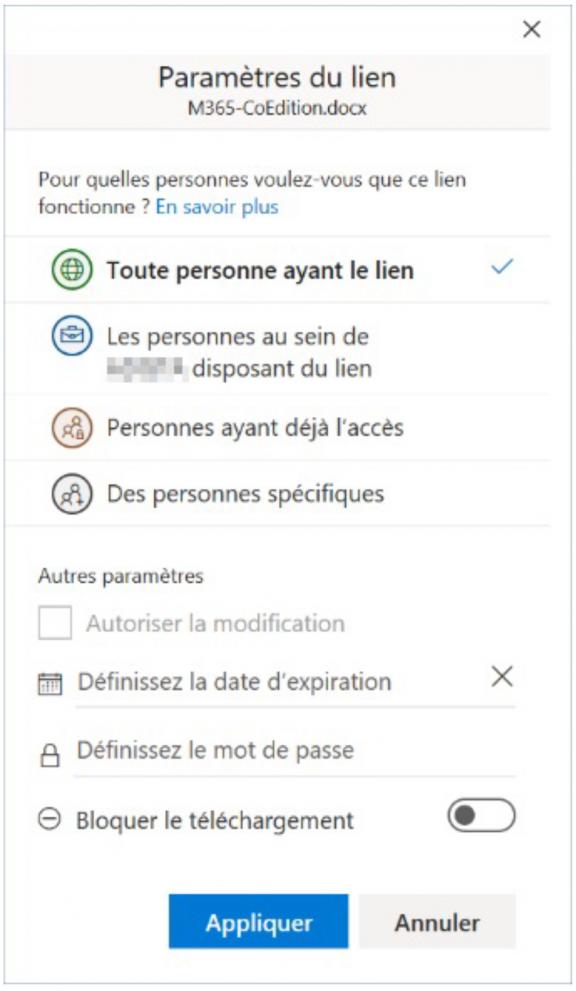Click the specific people icon
The image size is (576, 991).
[x=71, y=494]
